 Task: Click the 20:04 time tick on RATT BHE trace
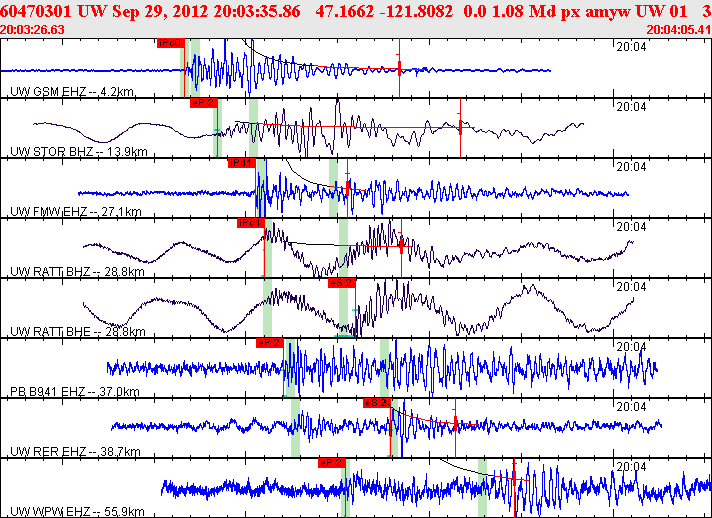coord(631,286)
